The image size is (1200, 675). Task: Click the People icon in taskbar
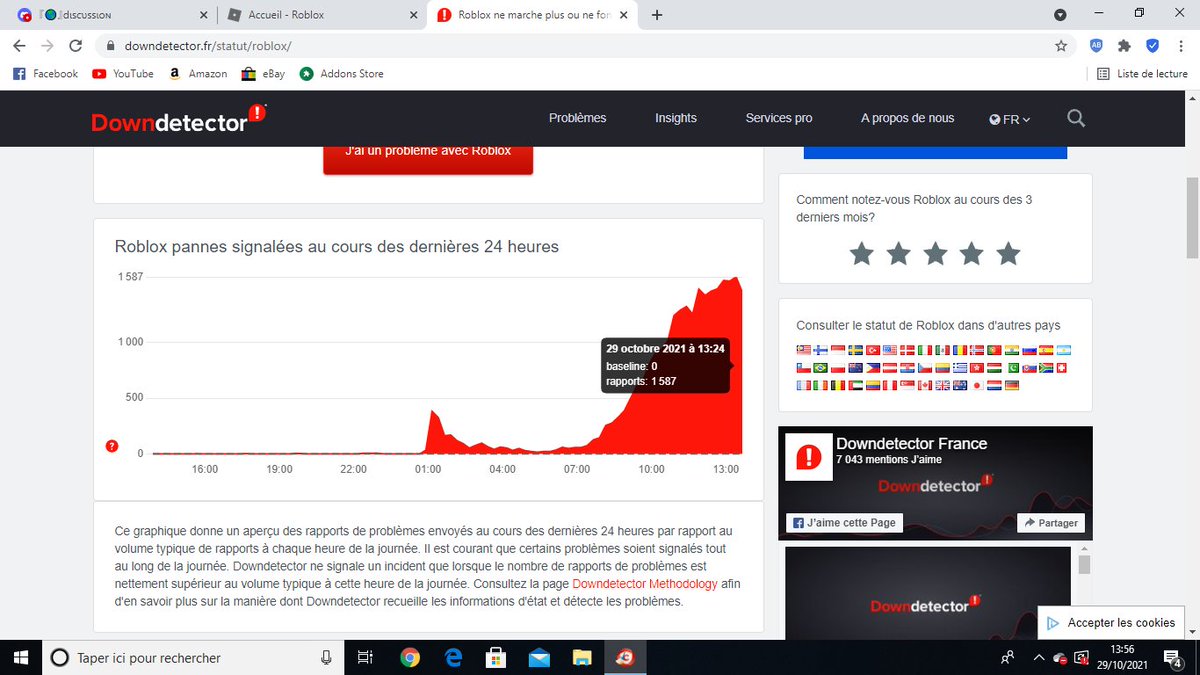[1007, 657]
